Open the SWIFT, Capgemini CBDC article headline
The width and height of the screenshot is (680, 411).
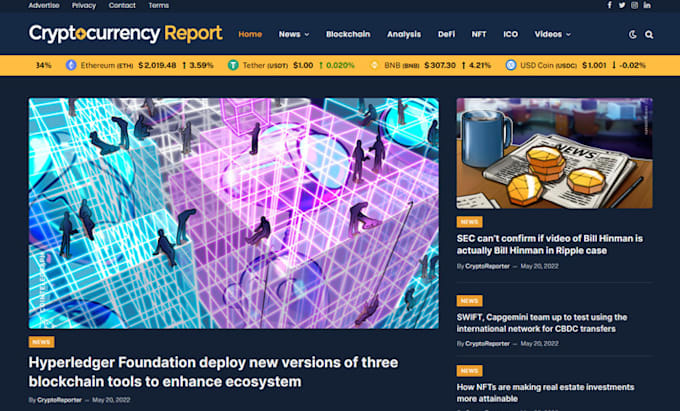point(542,323)
